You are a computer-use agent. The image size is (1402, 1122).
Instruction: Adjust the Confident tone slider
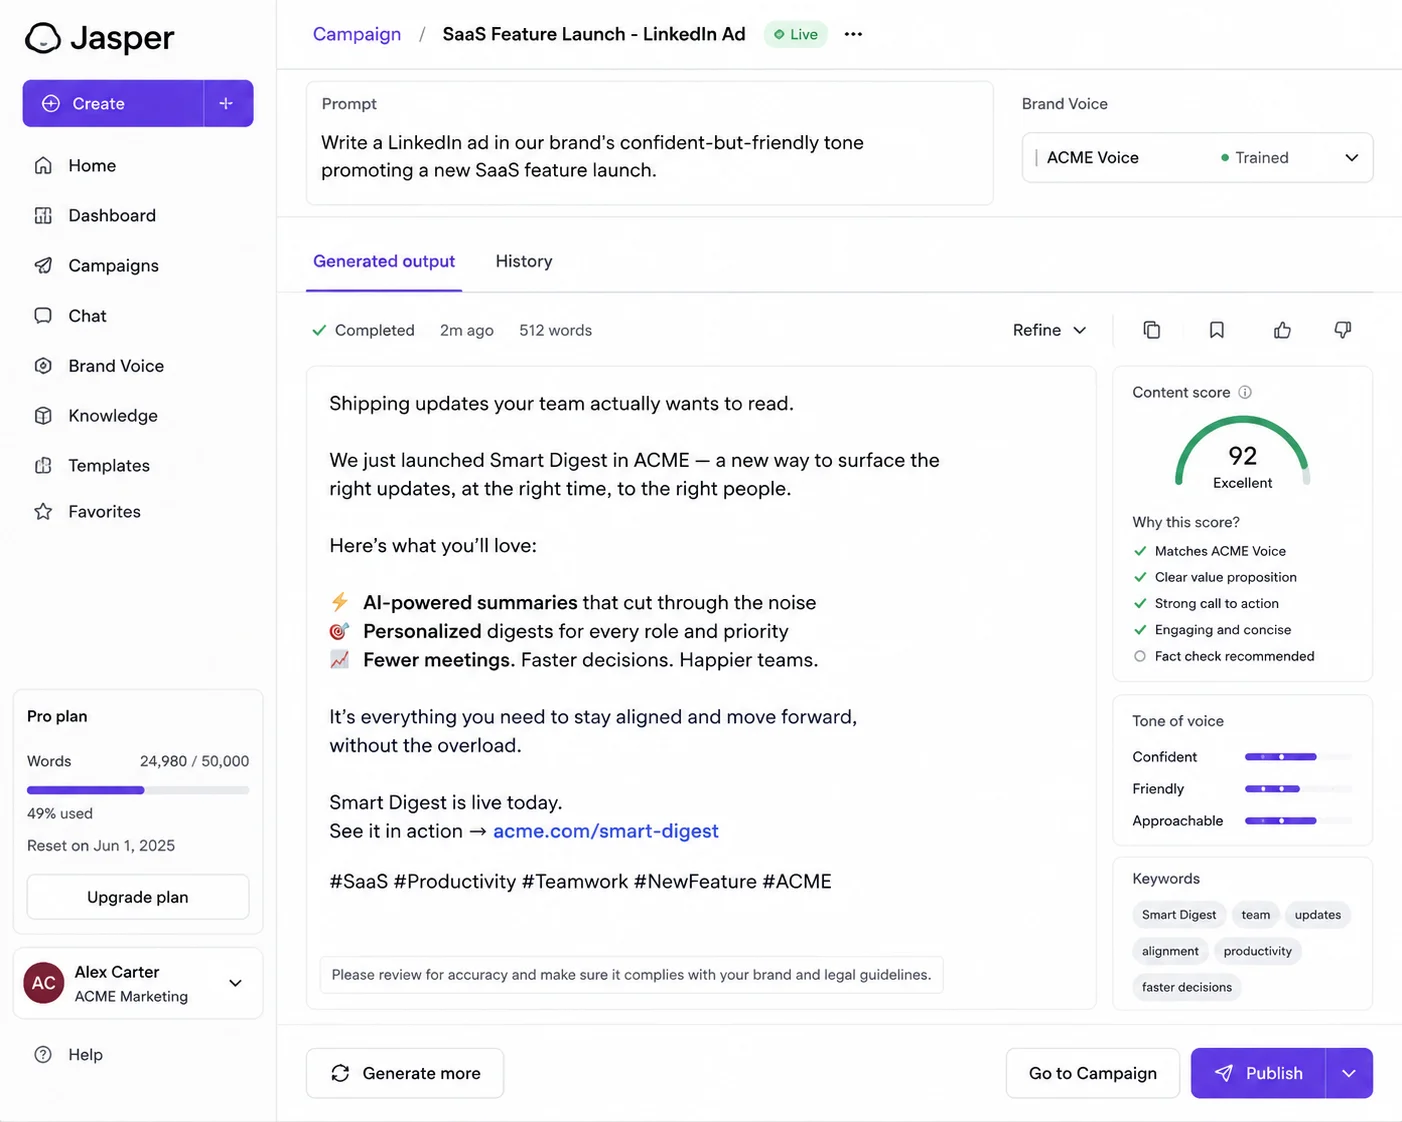[x=1298, y=757]
